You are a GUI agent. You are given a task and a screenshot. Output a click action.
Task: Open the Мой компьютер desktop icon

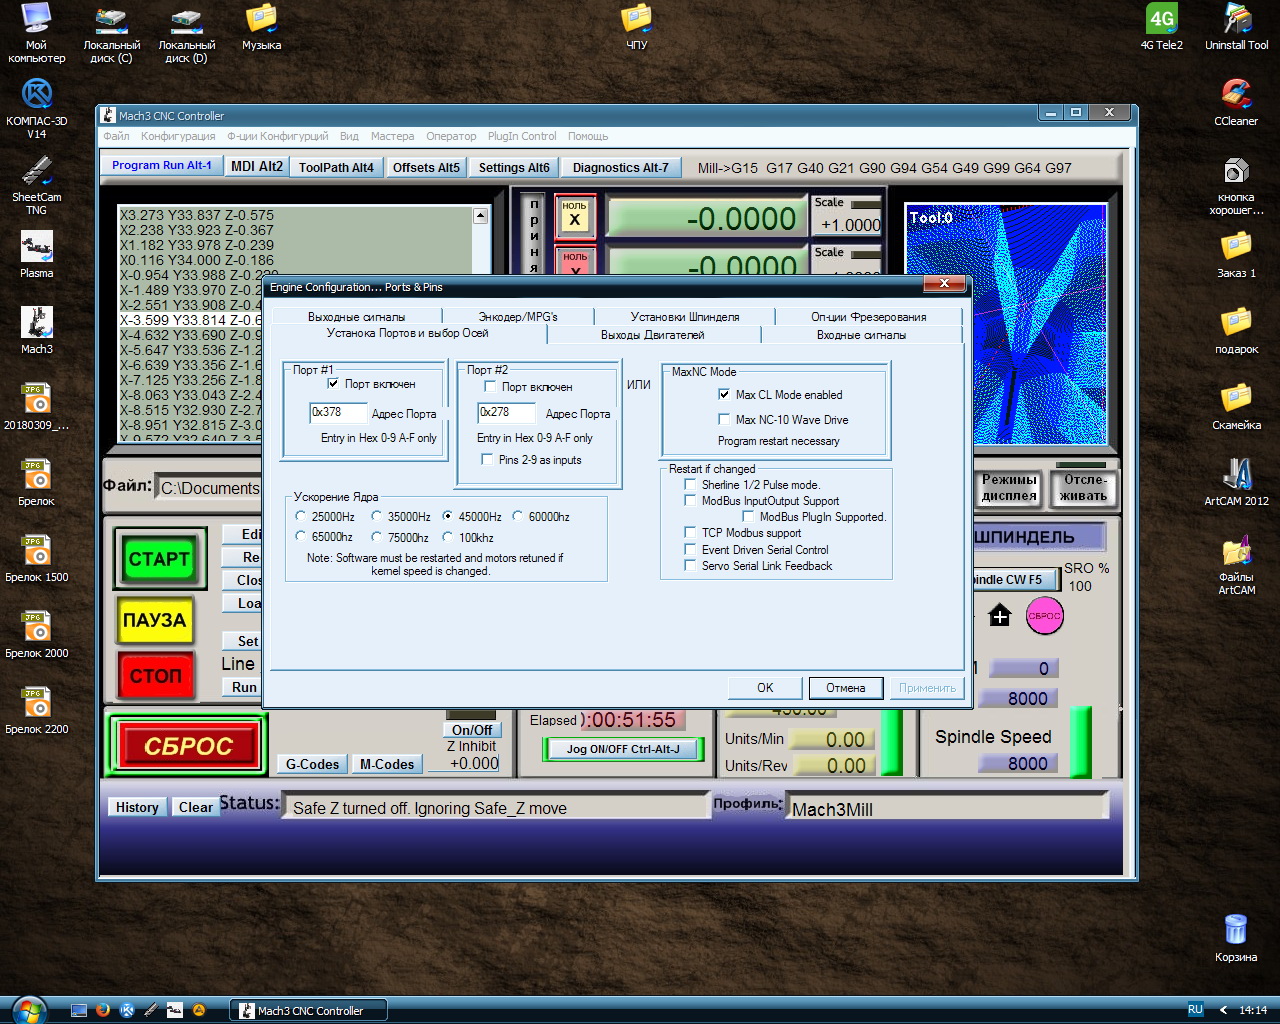click(x=36, y=32)
